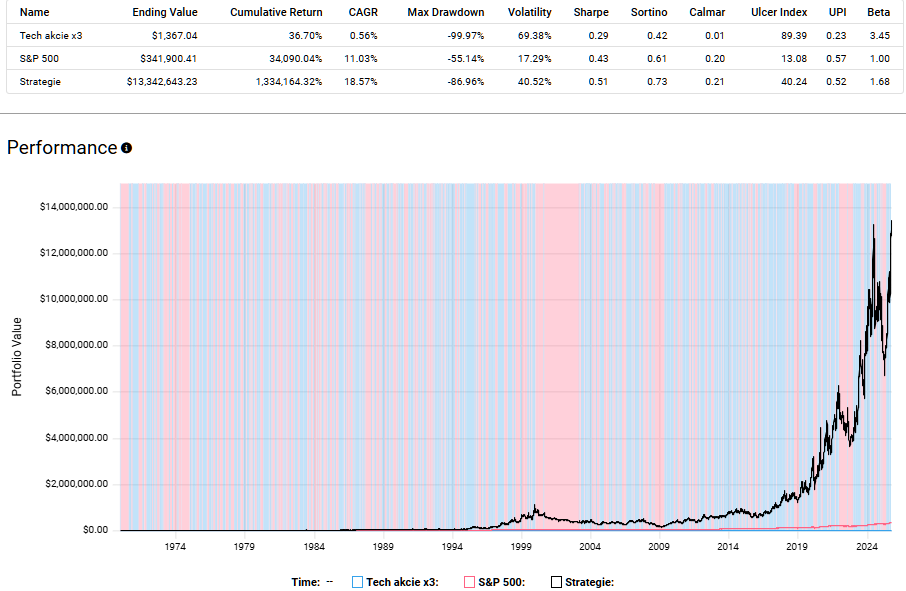Click the pink S&P 500 legend box
The image size is (906, 591).
coord(469,582)
